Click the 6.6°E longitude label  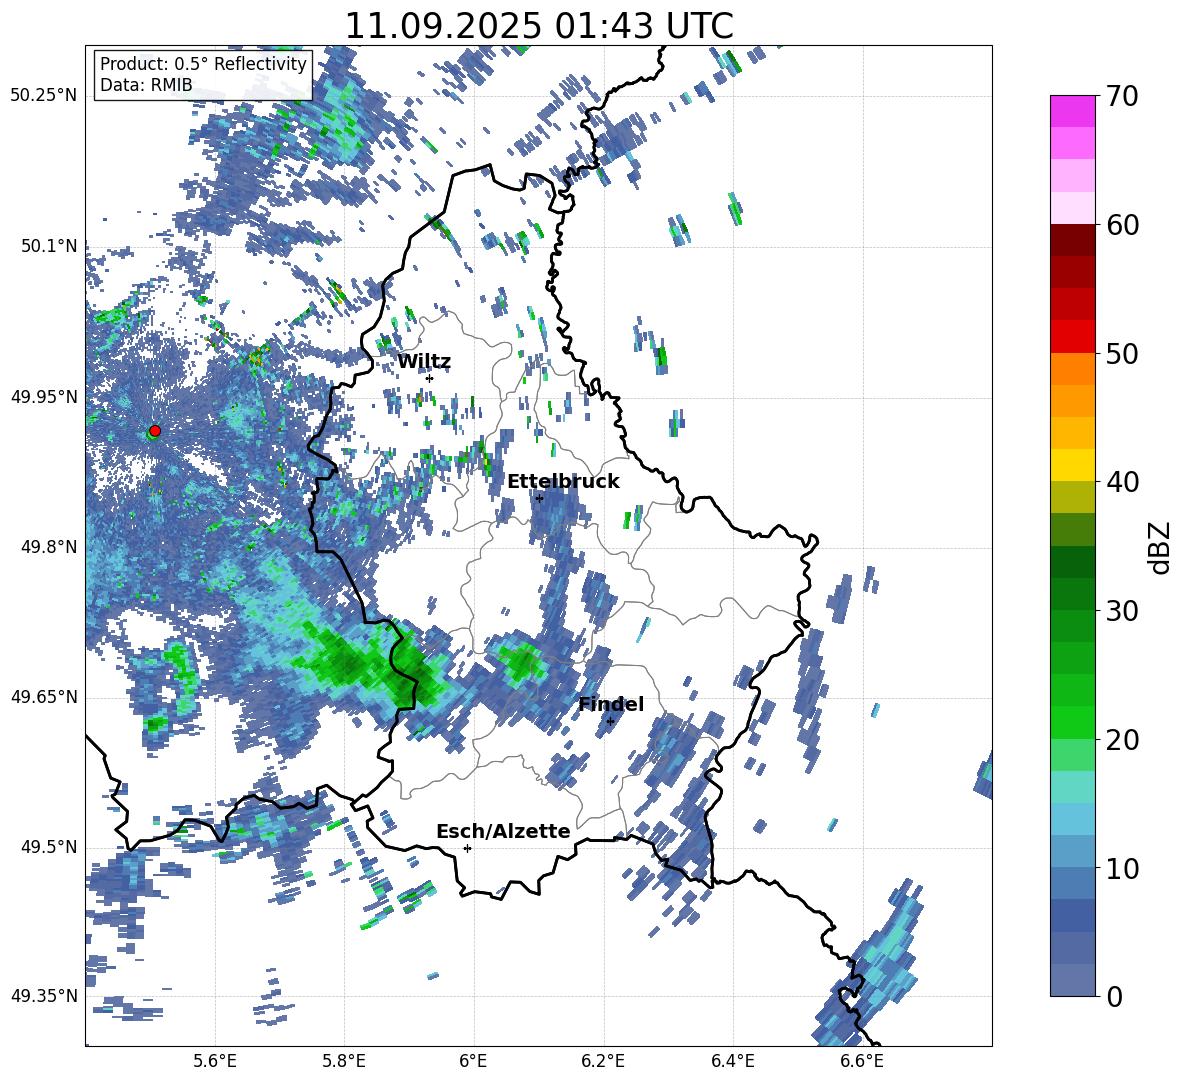(x=862, y=1061)
